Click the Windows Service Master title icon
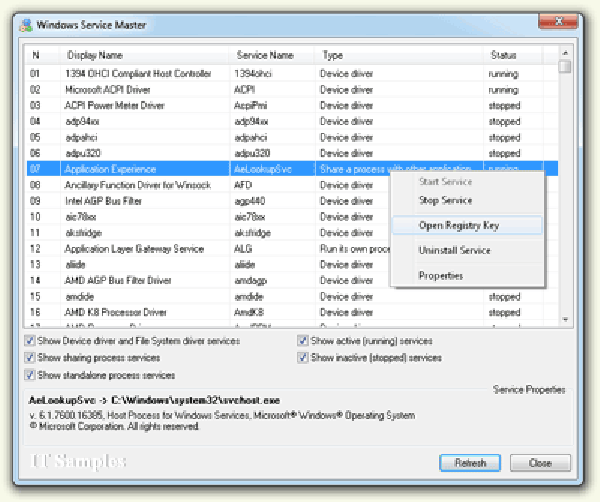 pos(26,25)
